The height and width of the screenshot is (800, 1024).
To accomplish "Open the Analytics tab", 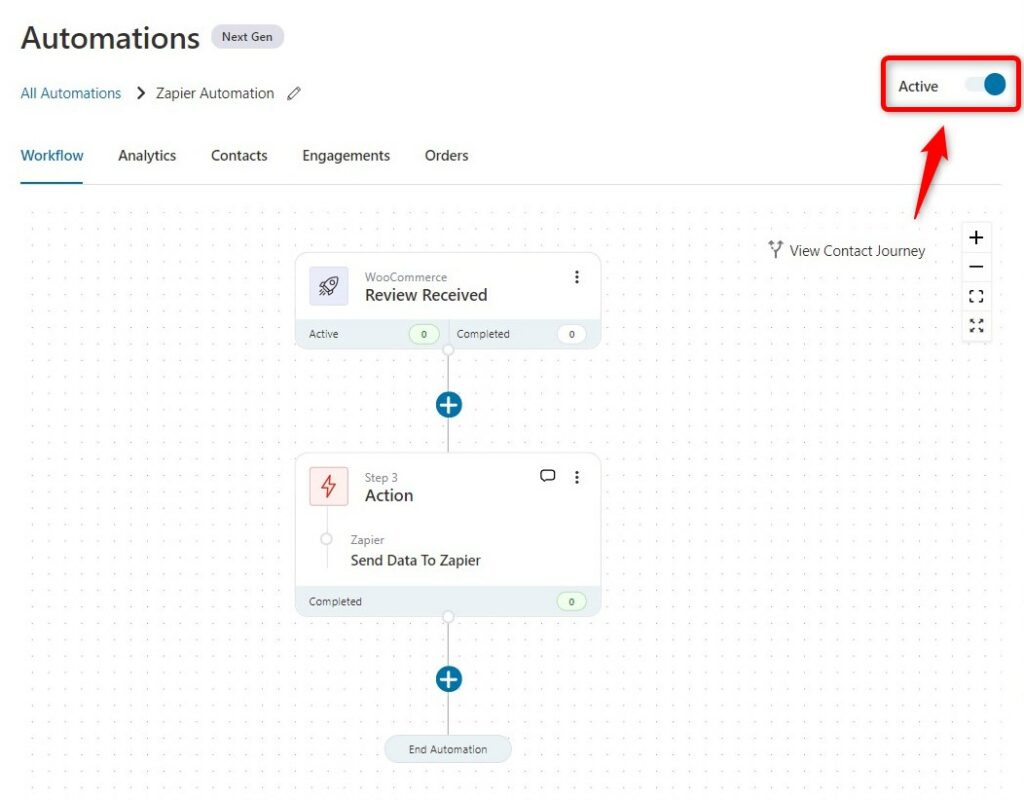I will tap(147, 155).
